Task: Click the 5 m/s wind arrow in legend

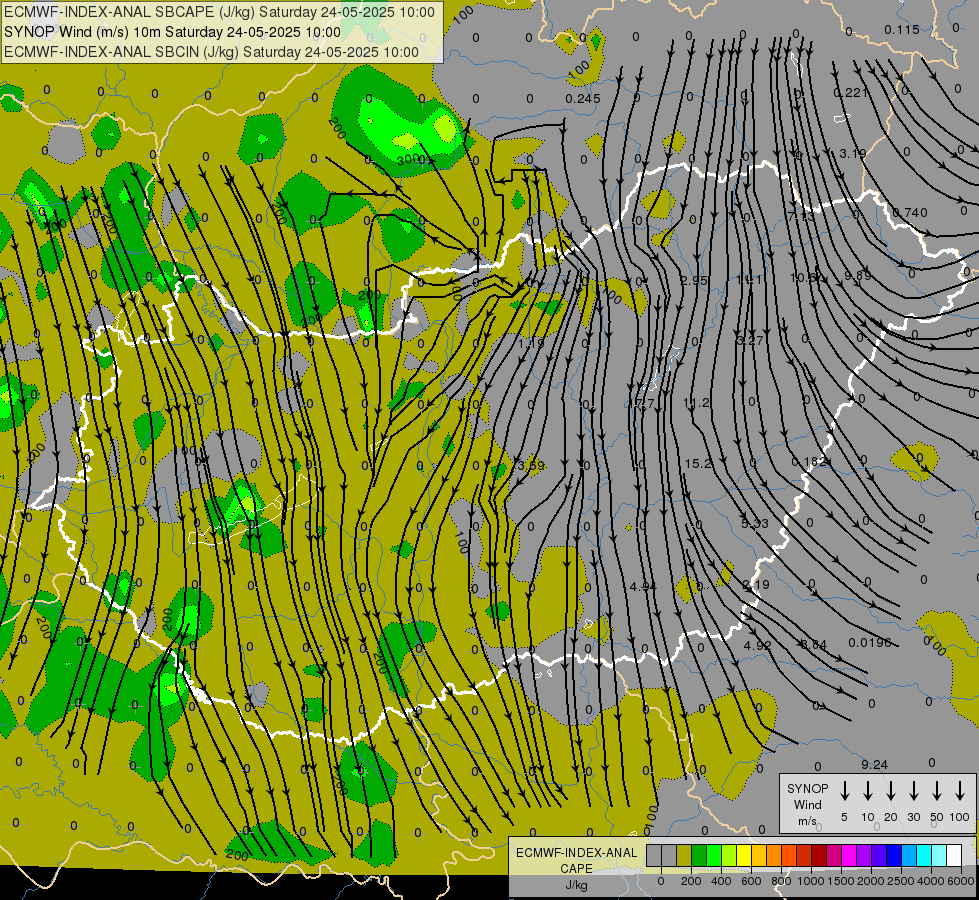Action: [844, 791]
